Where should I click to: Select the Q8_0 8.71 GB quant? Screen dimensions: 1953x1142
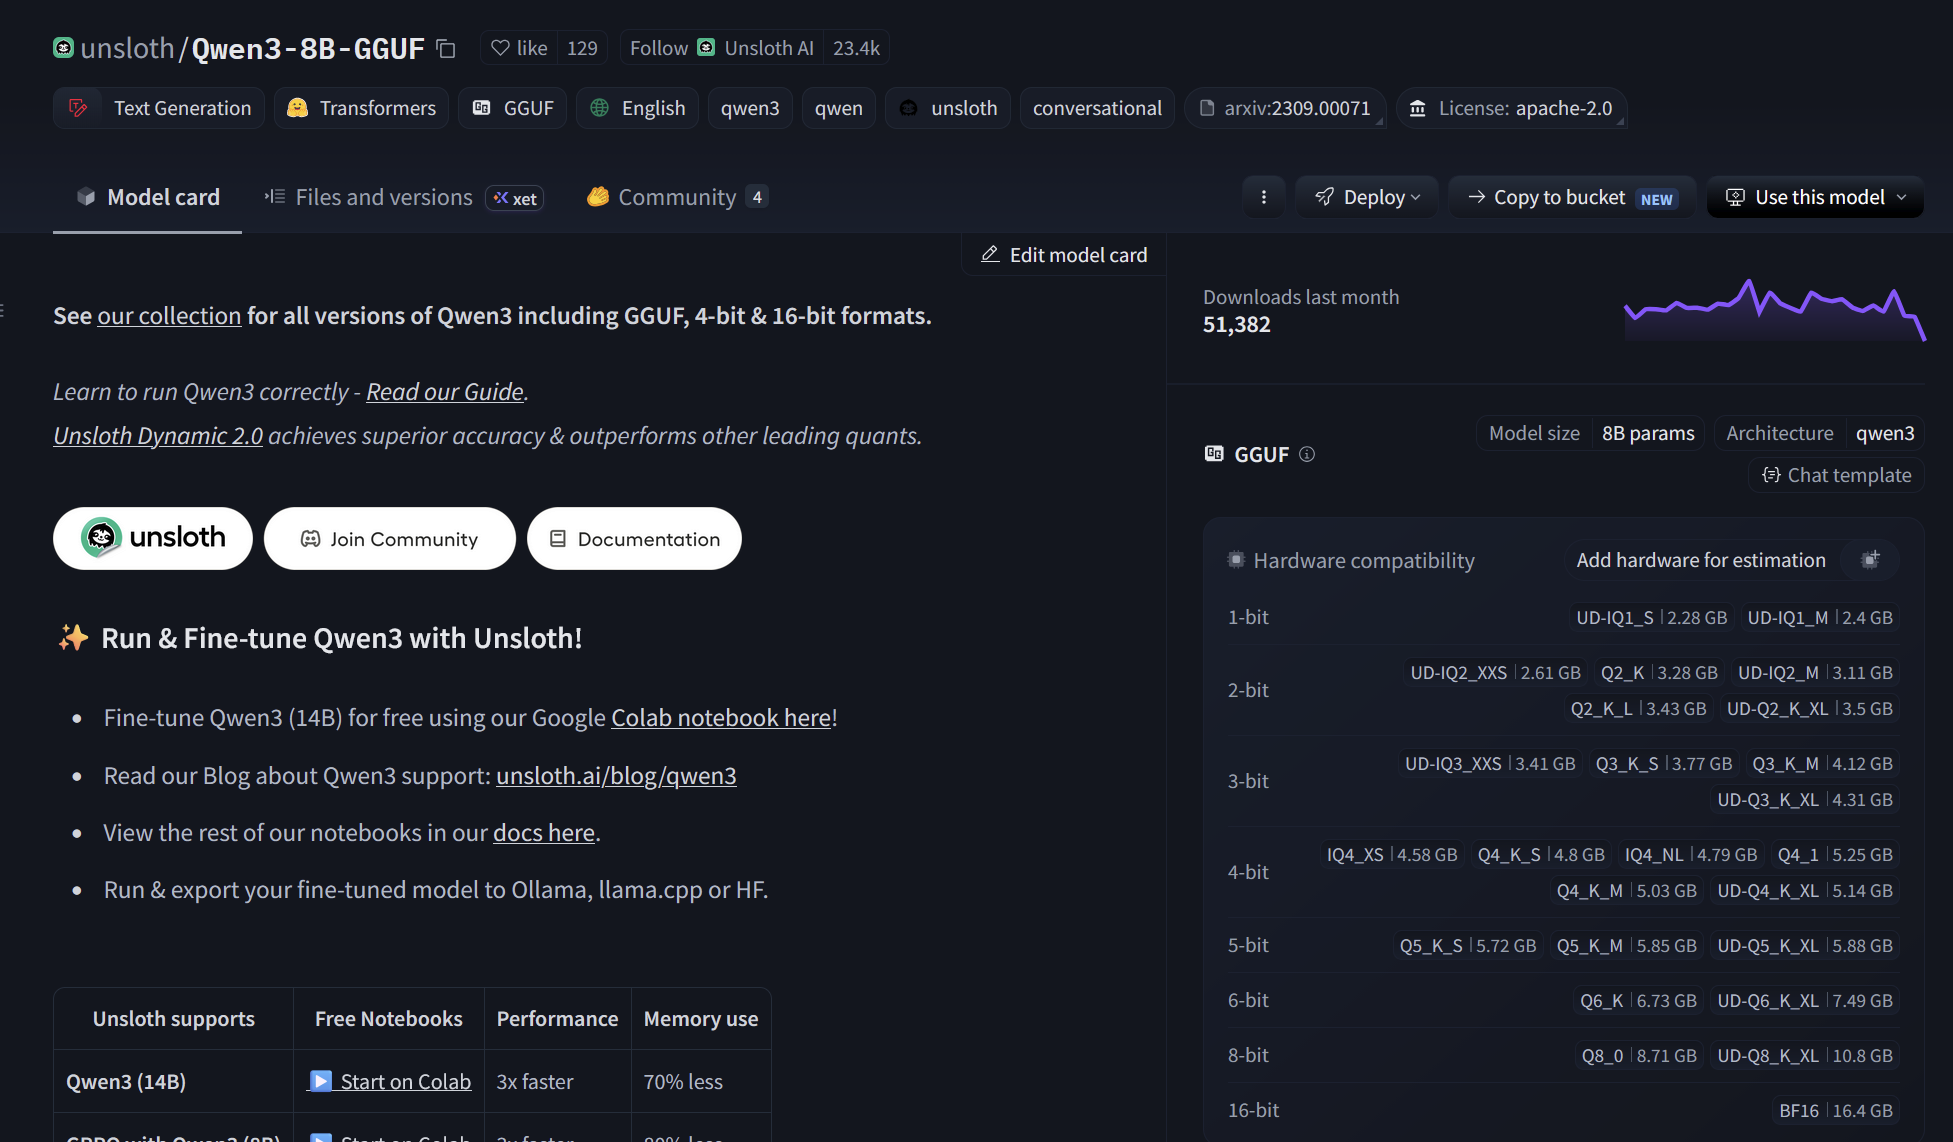pos(1639,1056)
